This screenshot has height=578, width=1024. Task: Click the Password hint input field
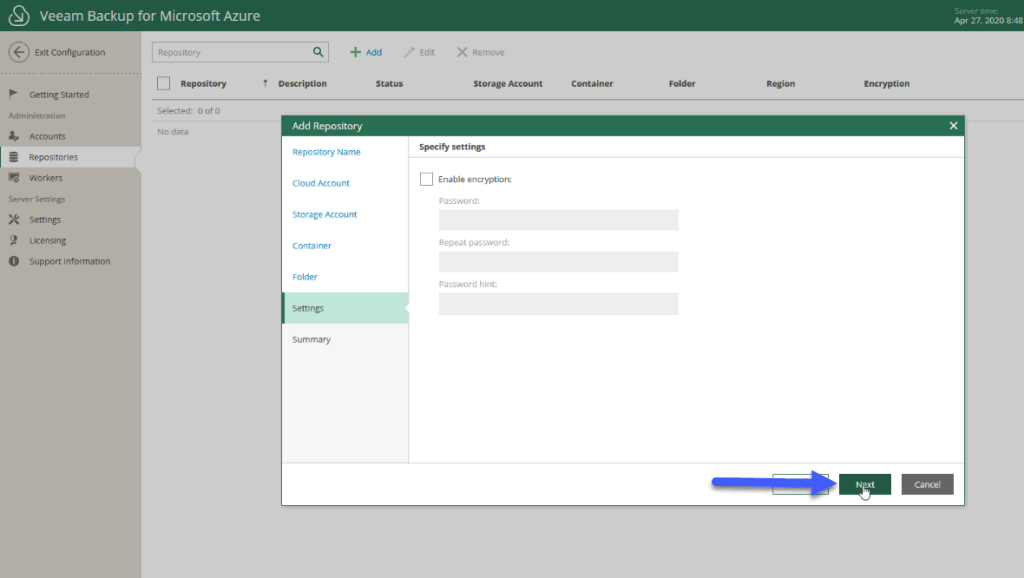point(558,304)
